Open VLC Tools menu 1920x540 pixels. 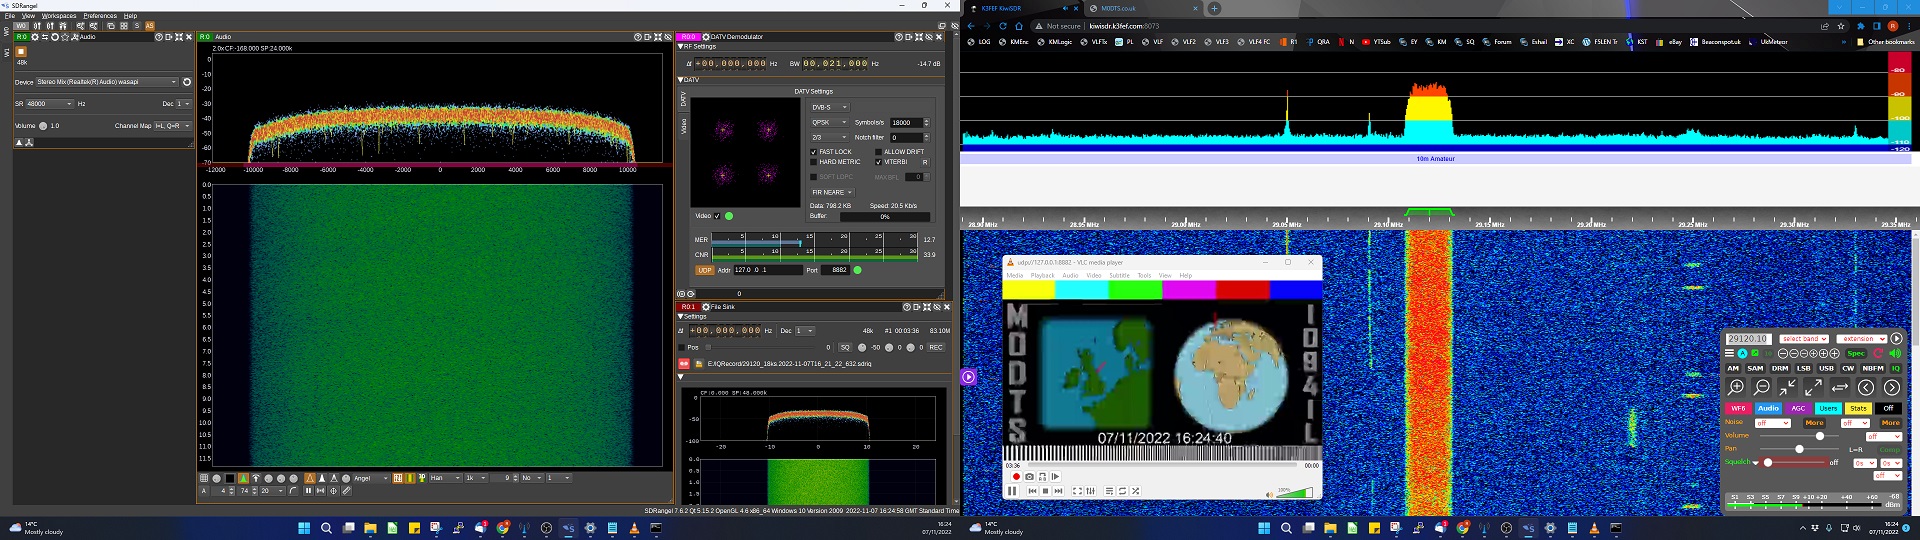pyautogui.click(x=1144, y=275)
